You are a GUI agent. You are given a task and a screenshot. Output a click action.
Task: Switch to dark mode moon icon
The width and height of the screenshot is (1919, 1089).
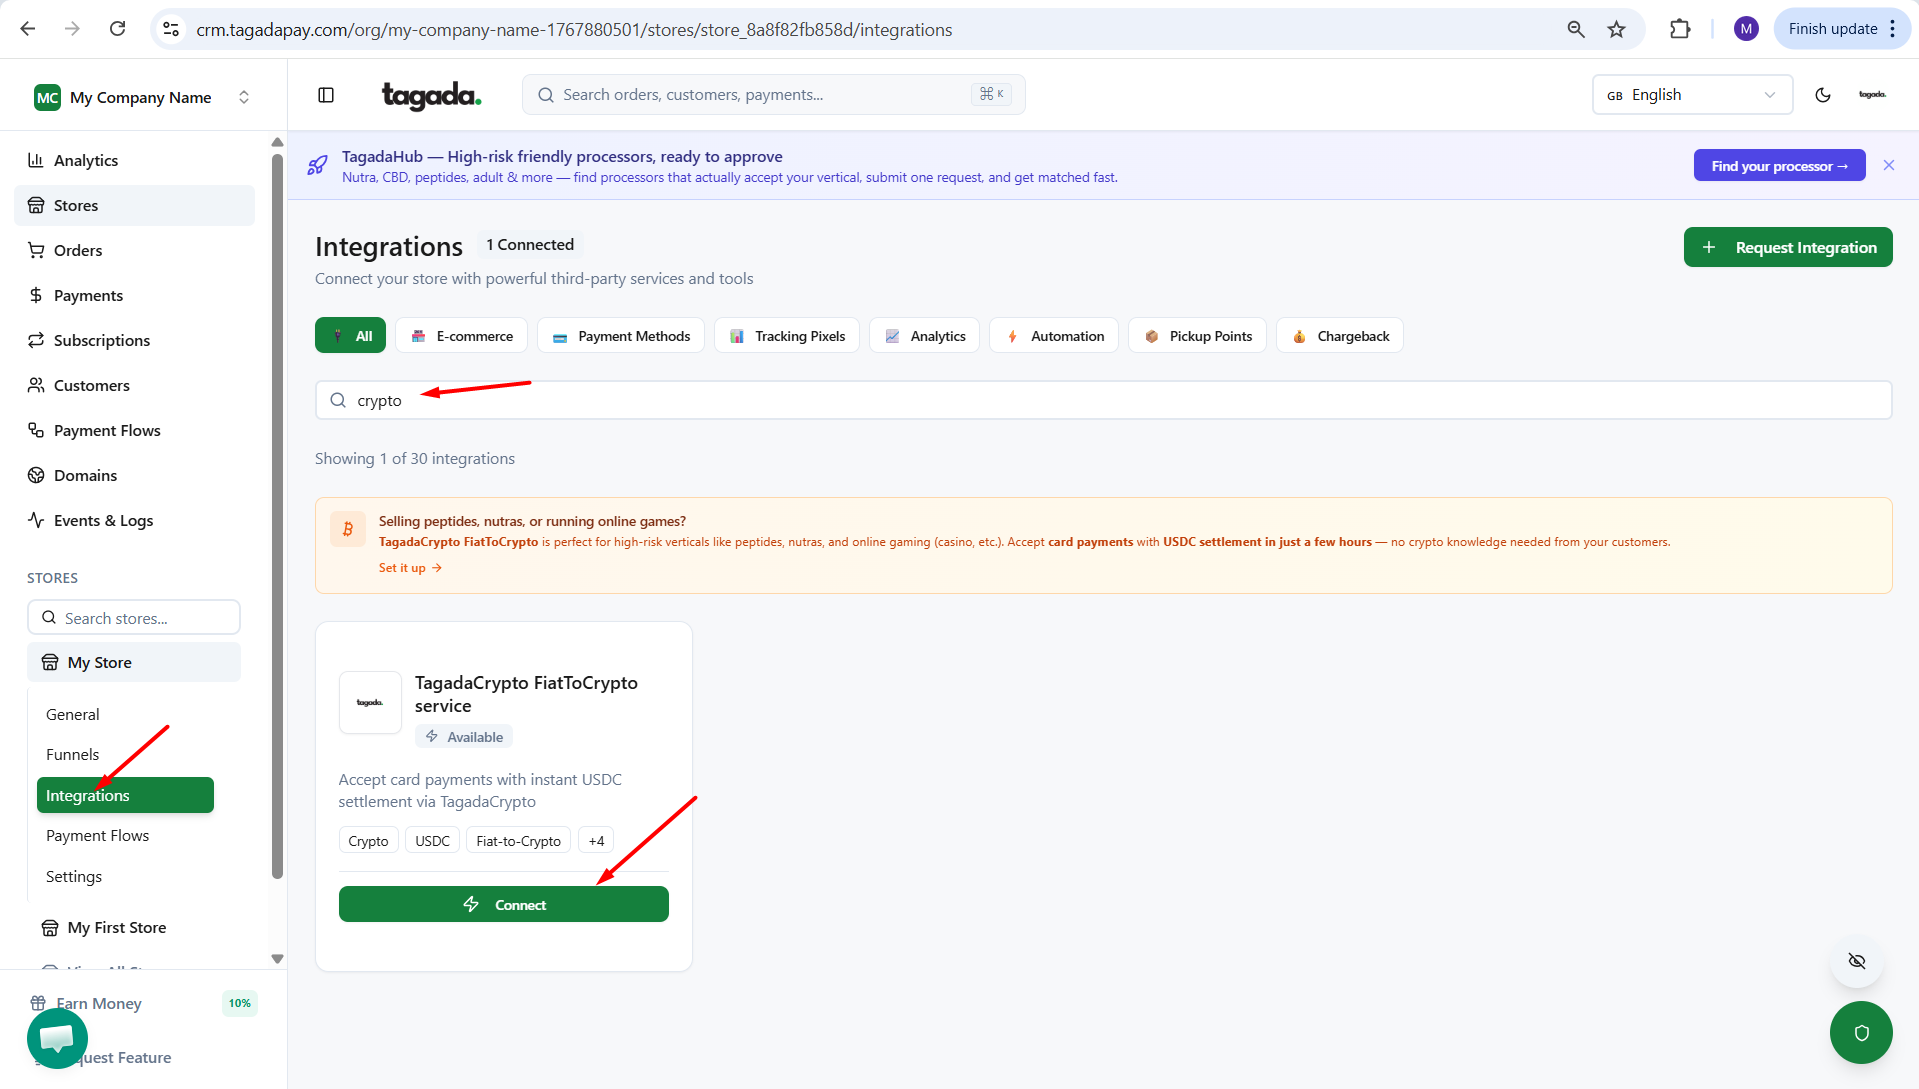(x=1823, y=95)
